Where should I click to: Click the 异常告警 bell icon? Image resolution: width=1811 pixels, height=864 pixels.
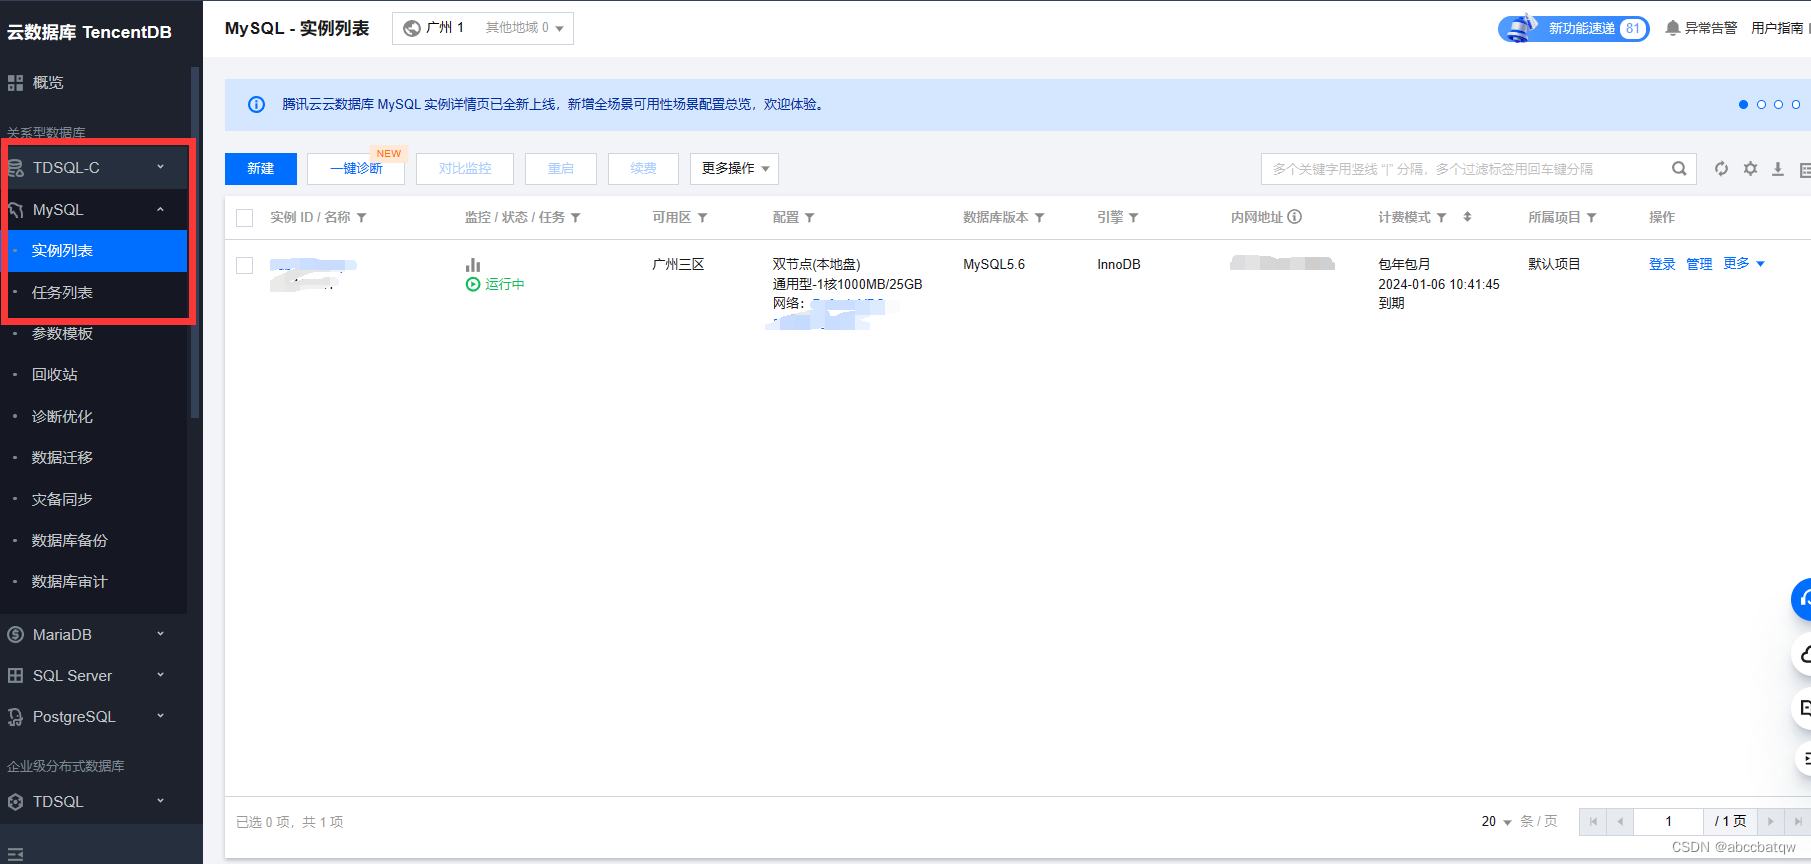click(1672, 28)
